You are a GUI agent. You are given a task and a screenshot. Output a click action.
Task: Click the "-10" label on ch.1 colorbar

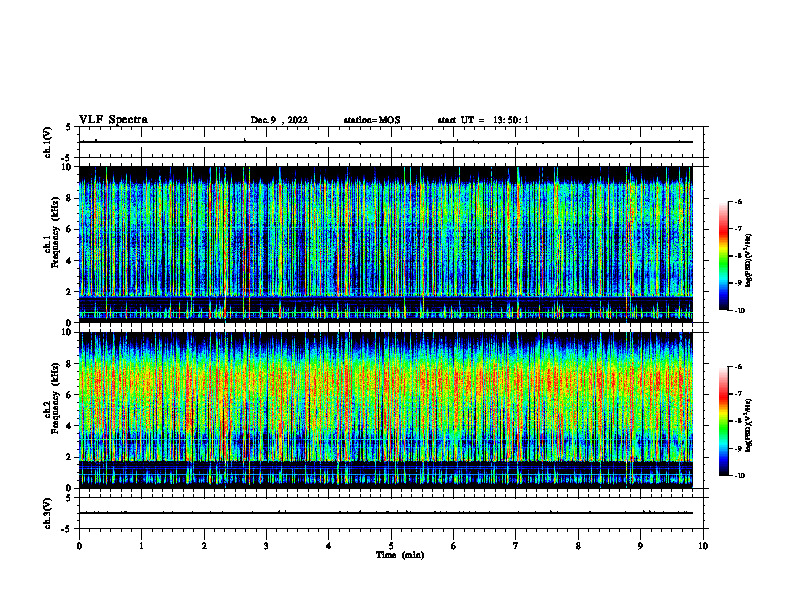coord(739,311)
